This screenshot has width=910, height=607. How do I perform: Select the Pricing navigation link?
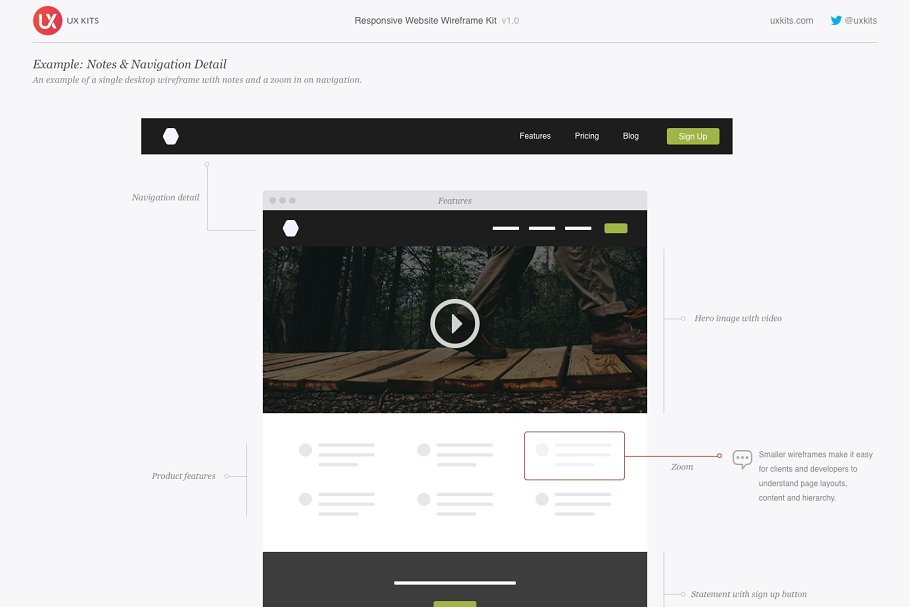click(586, 135)
